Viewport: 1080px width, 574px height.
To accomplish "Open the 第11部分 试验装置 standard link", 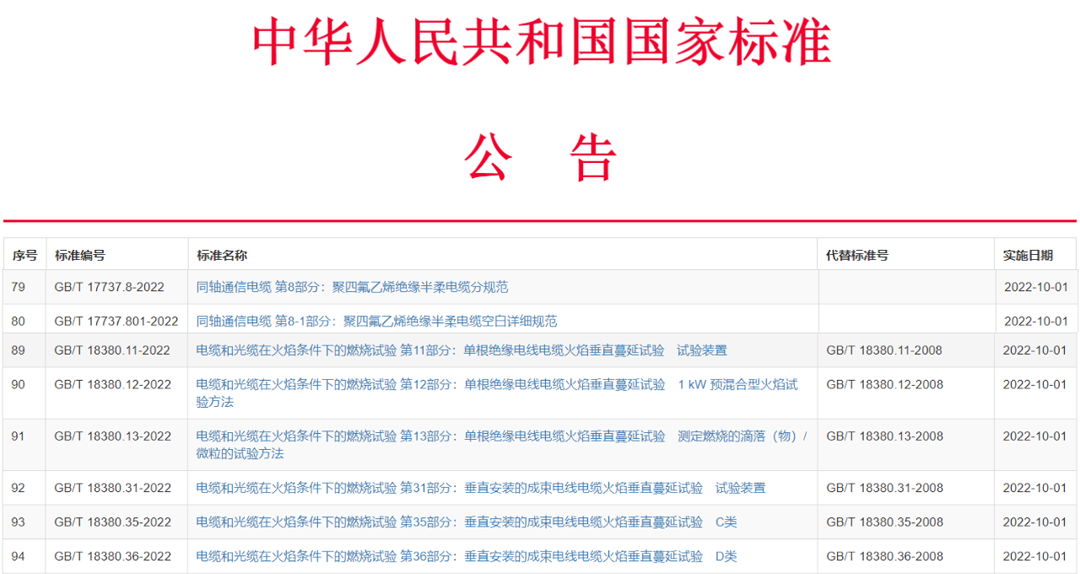I will tap(461, 350).
